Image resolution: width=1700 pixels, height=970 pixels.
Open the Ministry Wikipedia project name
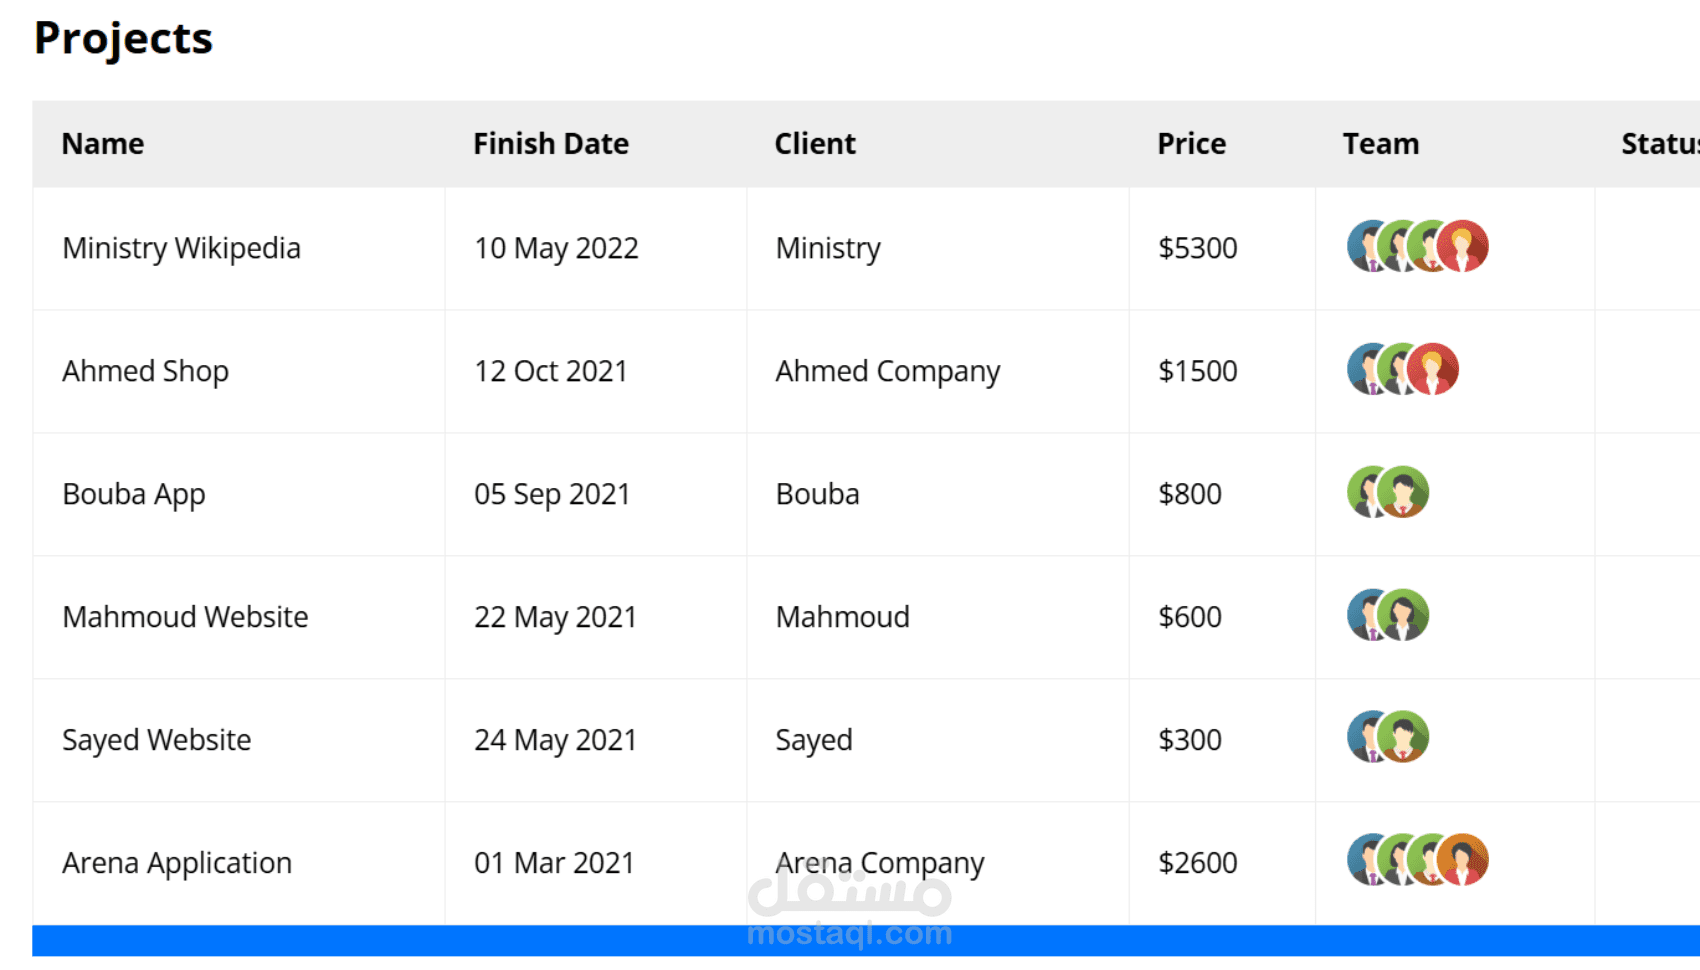(x=181, y=248)
